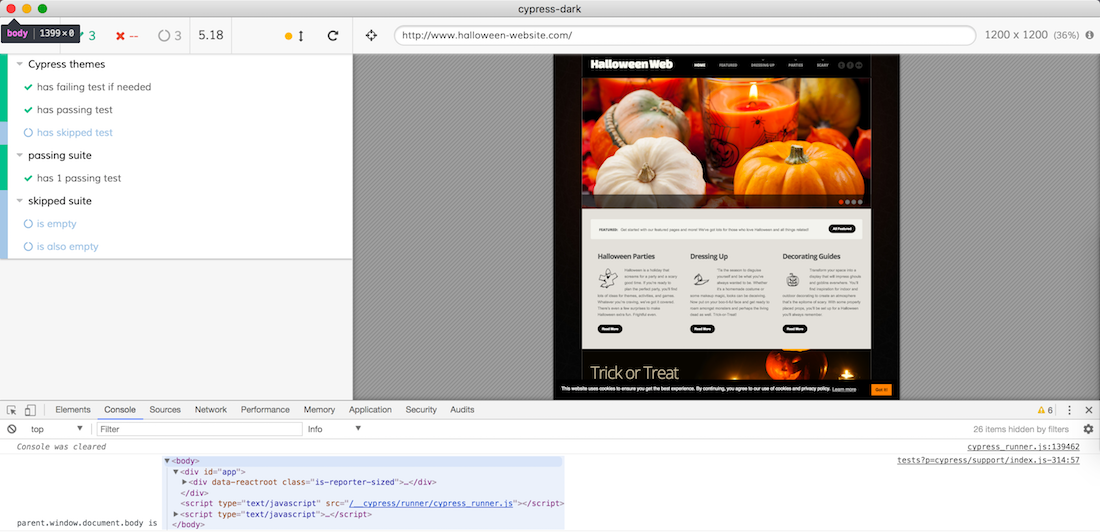
Task: Click the Got it cookie button
Action: click(x=880, y=389)
